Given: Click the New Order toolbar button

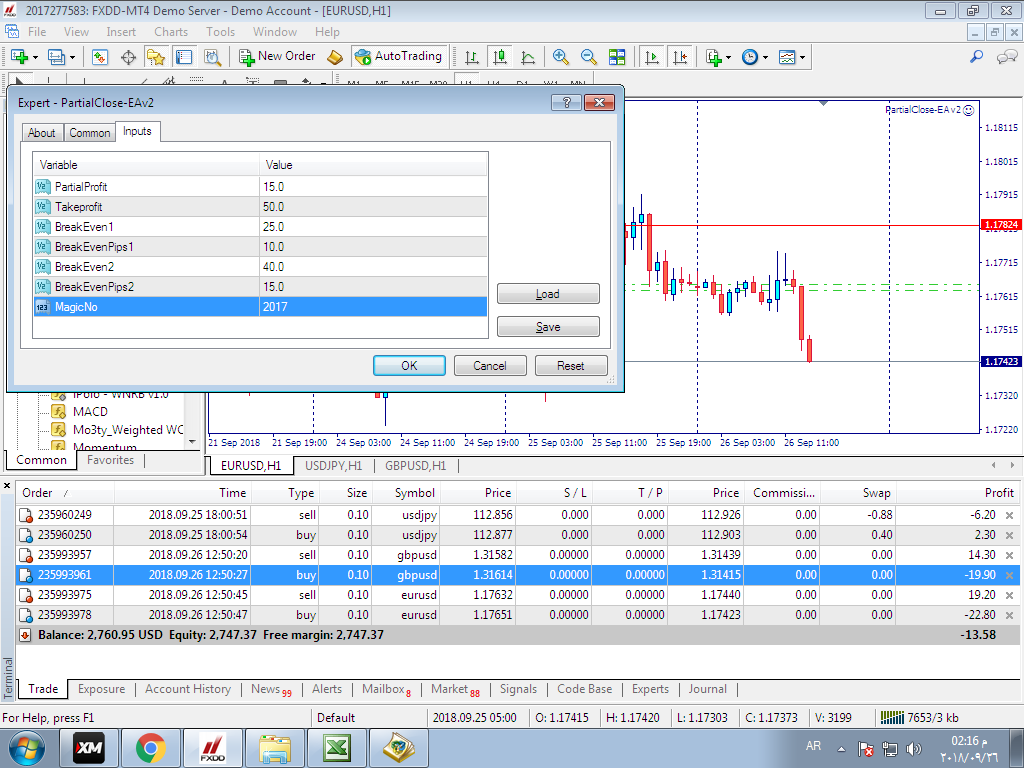Looking at the screenshot, I should click(277, 57).
